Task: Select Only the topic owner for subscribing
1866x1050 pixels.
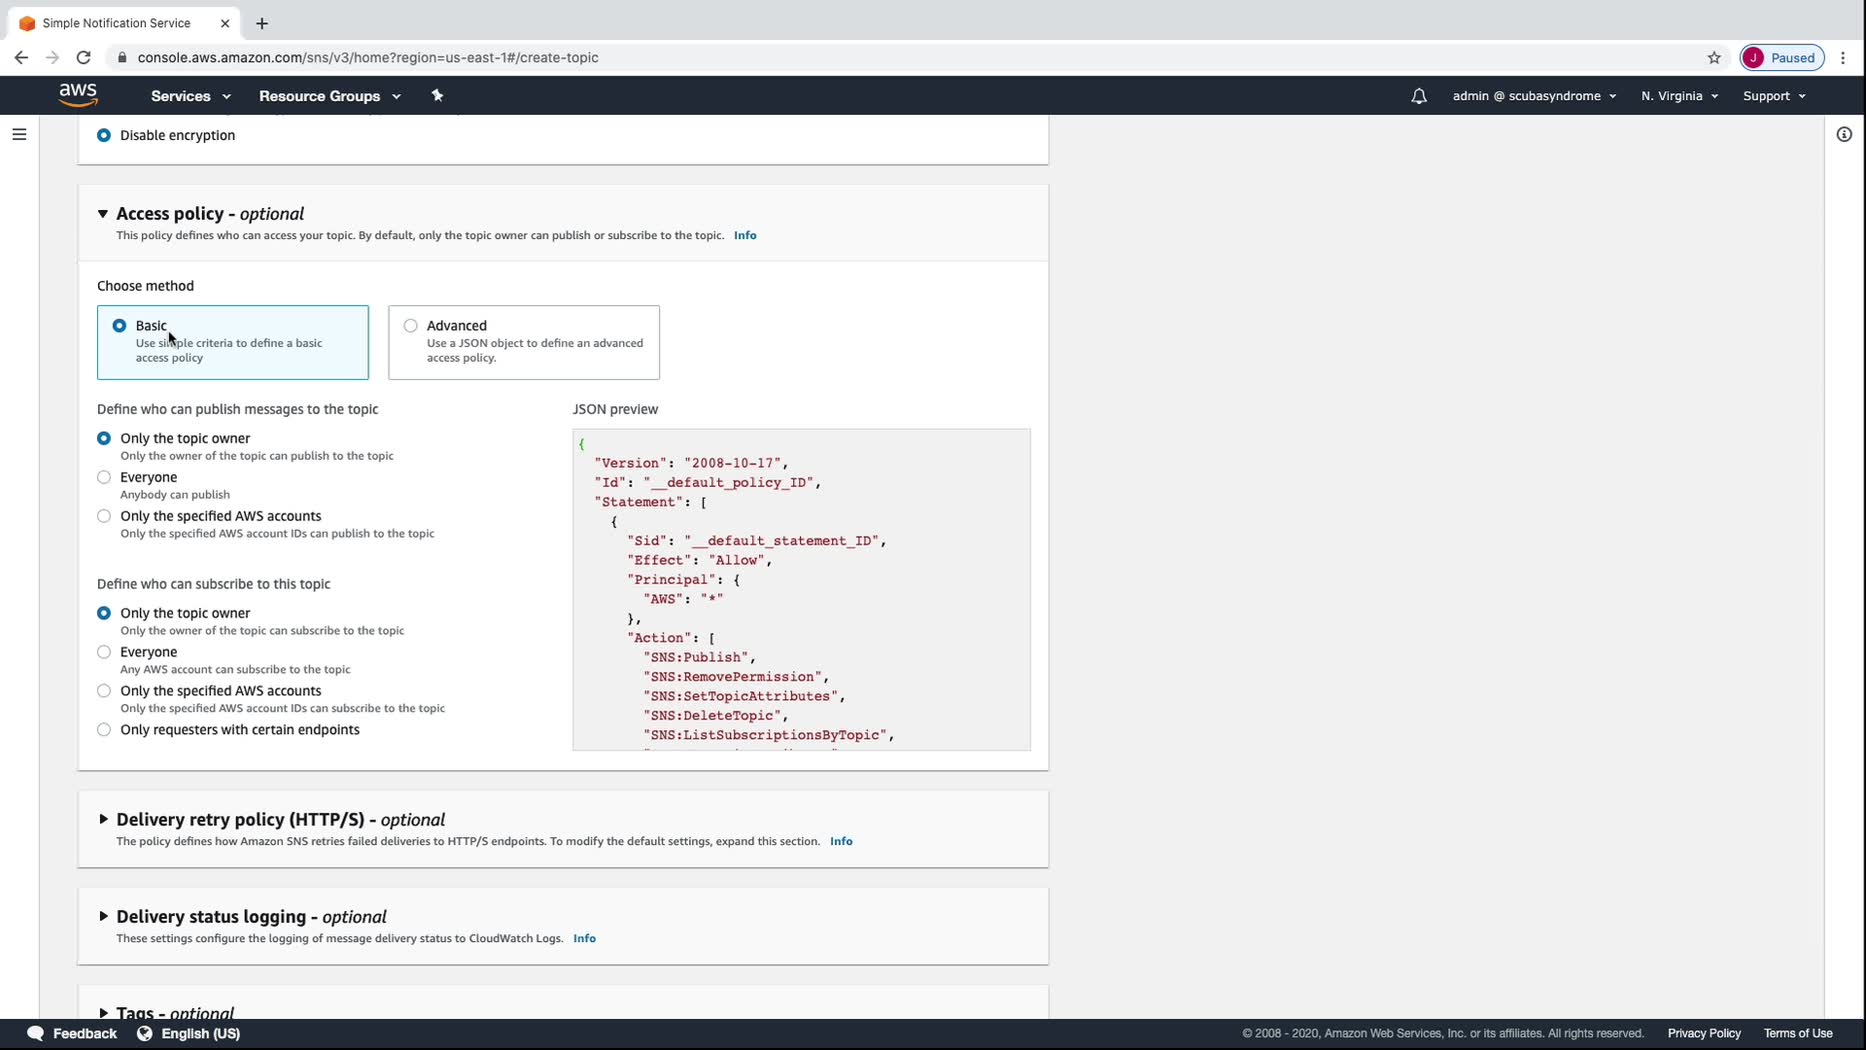Action: 104,613
